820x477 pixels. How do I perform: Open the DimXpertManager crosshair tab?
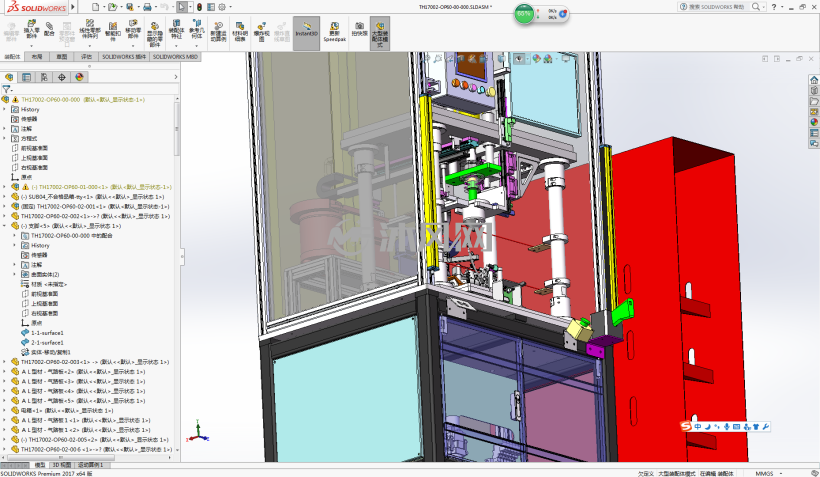[62, 77]
